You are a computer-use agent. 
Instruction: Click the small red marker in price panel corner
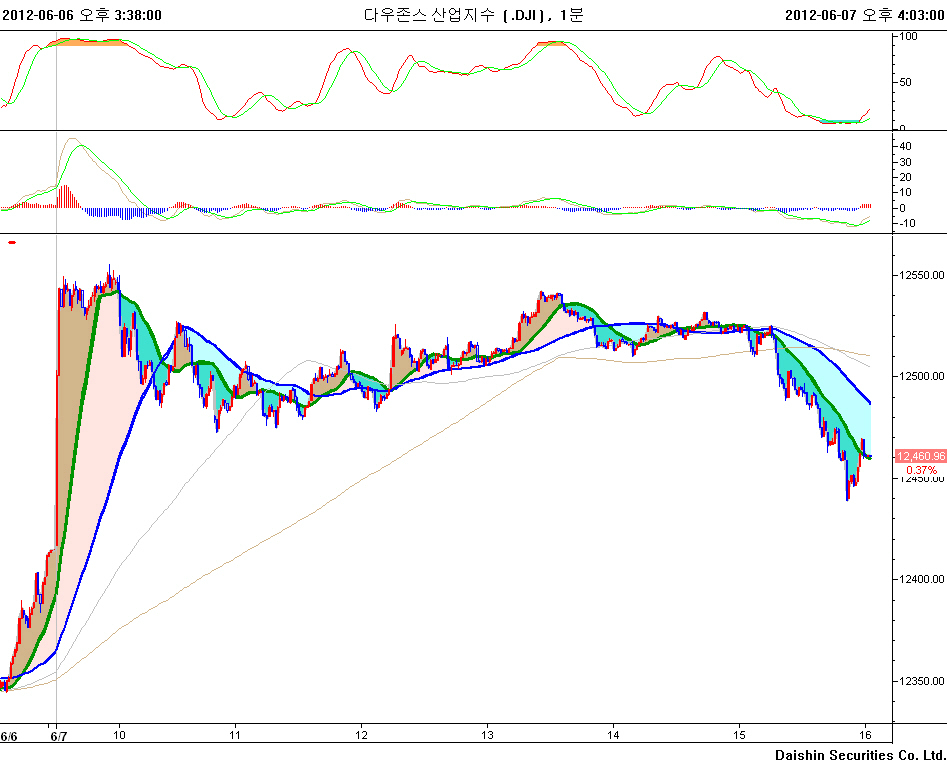[12, 242]
